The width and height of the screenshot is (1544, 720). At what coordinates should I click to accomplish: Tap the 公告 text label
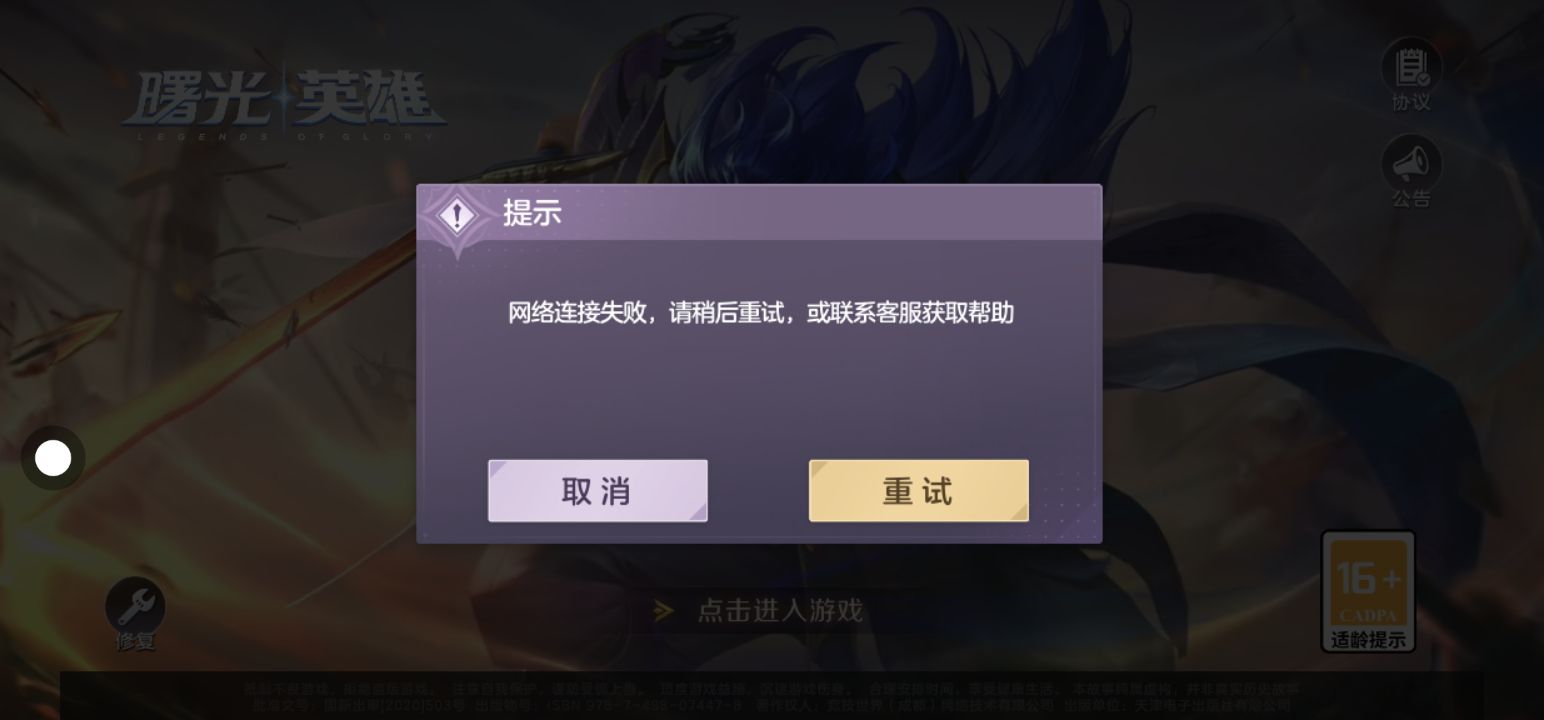1411,199
